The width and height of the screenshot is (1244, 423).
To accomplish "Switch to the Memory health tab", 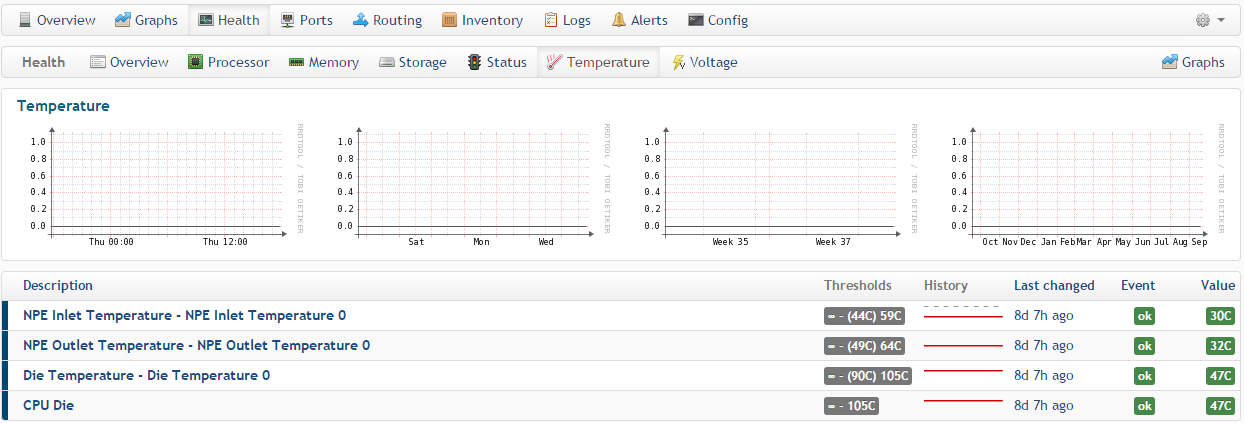I will tap(323, 62).
